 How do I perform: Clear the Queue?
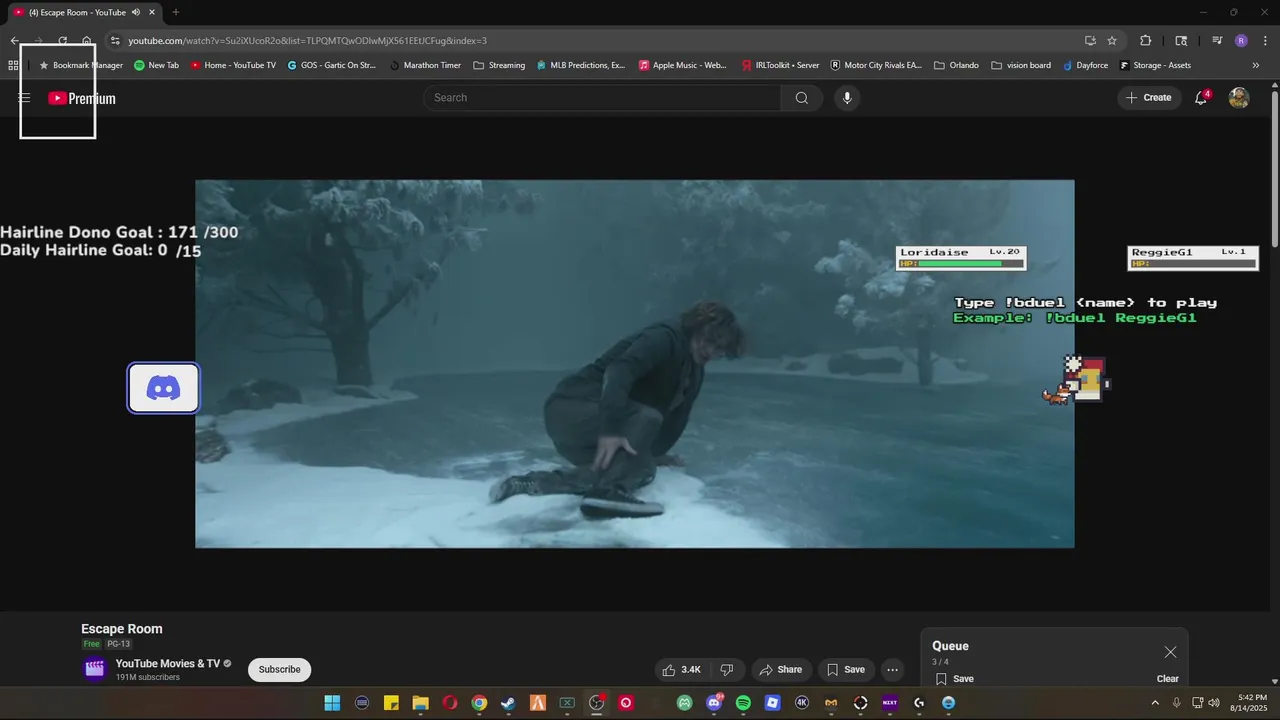pyautogui.click(x=1168, y=679)
